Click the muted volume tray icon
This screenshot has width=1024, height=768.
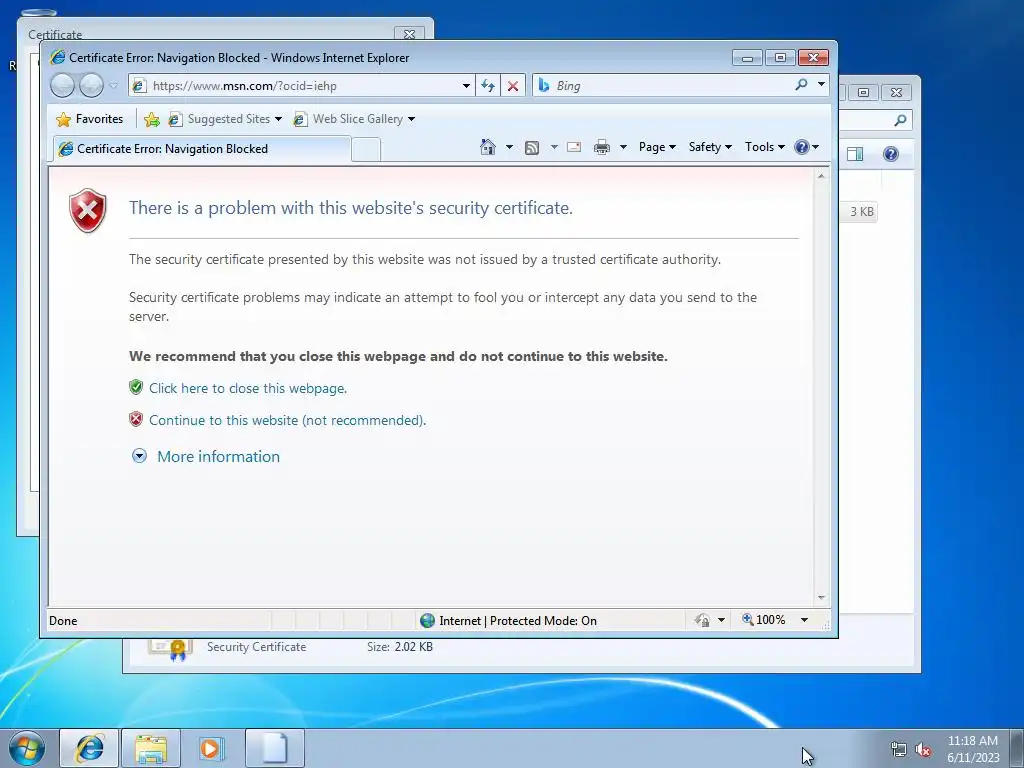[x=923, y=750]
